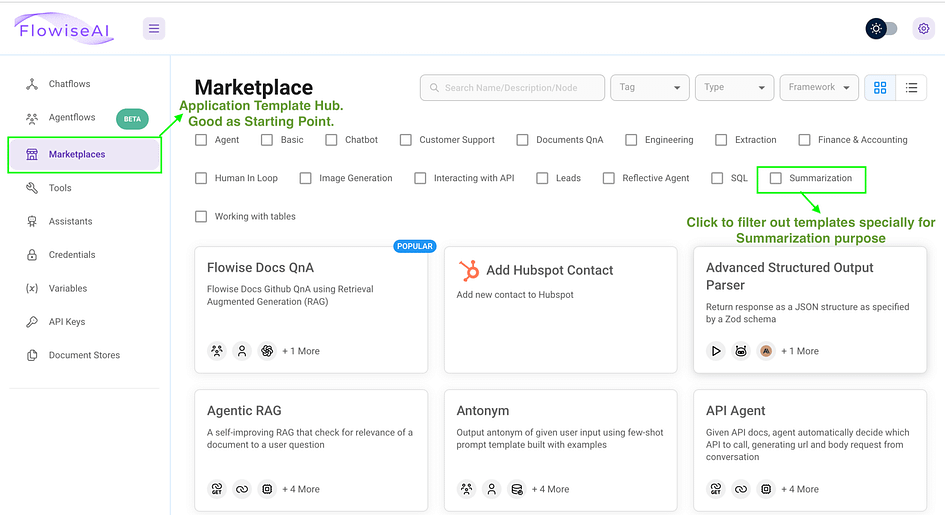
Task: Click the Assistants robot icon
Action: coord(32,221)
